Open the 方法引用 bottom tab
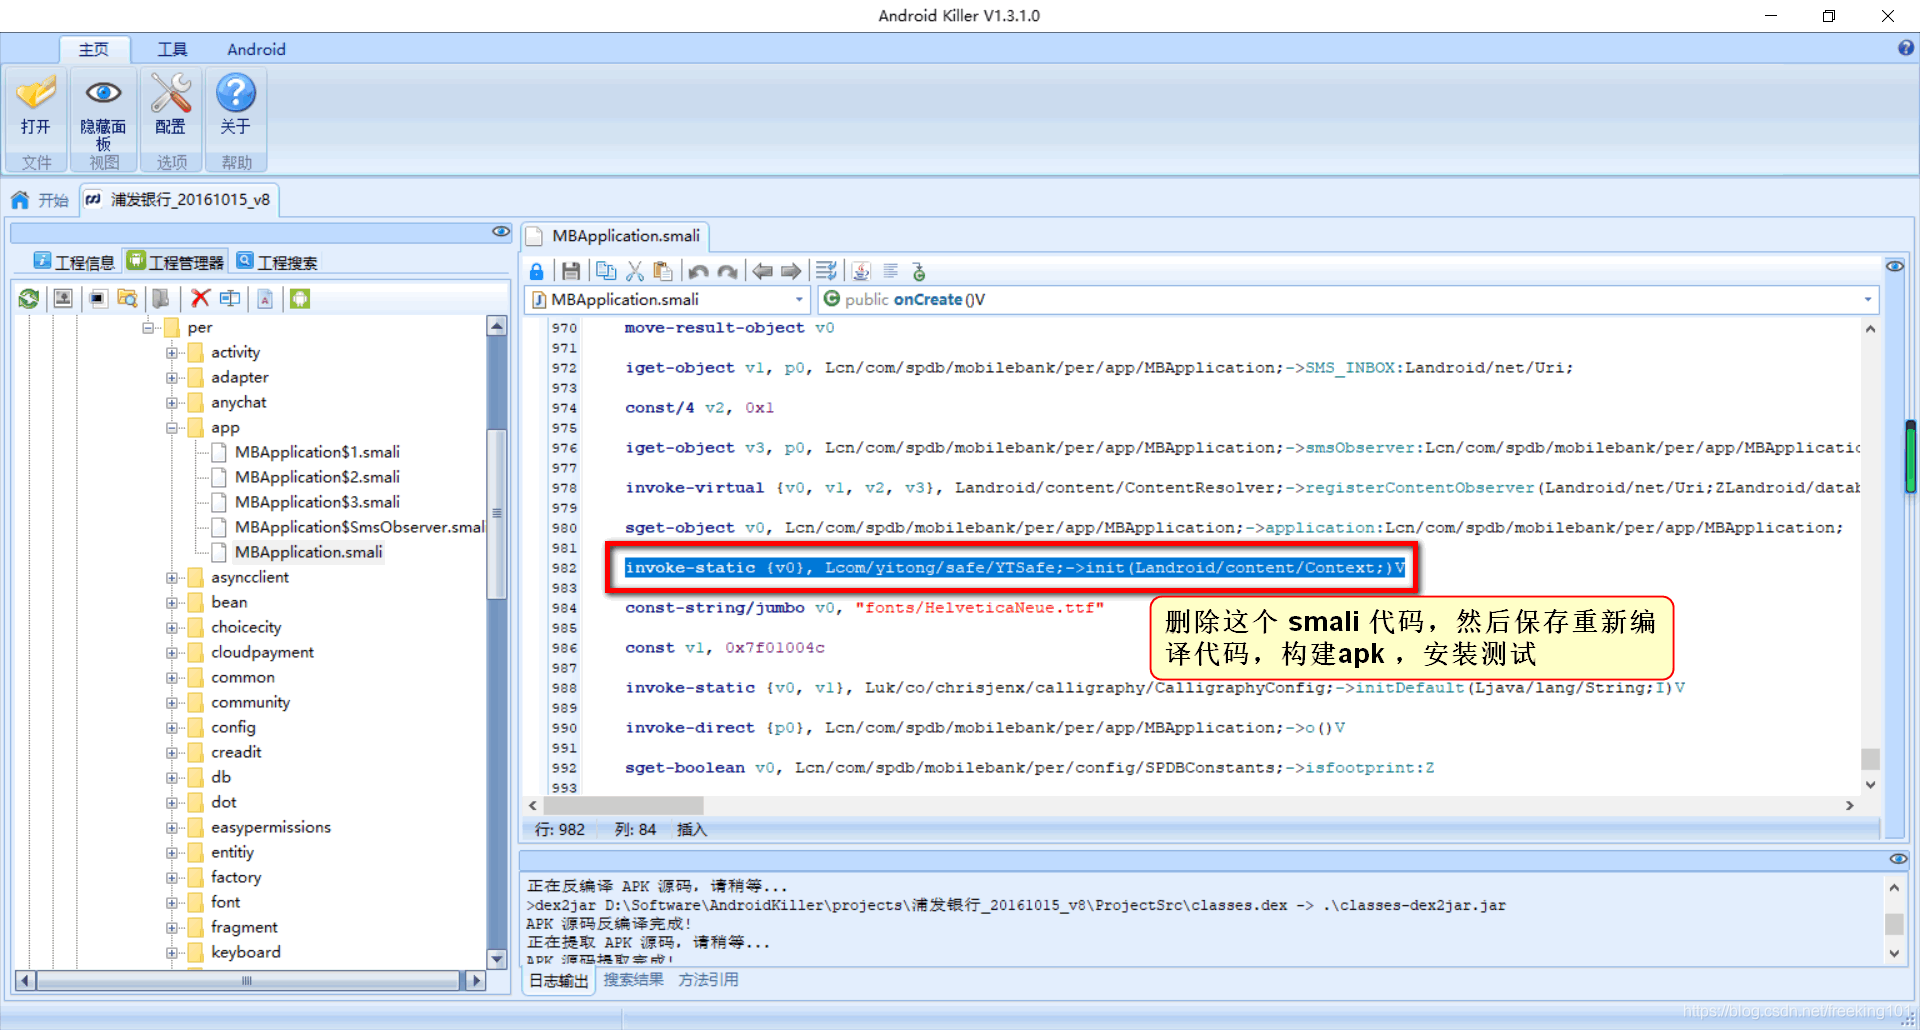Viewport: 1920px width, 1030px height. 708,980
